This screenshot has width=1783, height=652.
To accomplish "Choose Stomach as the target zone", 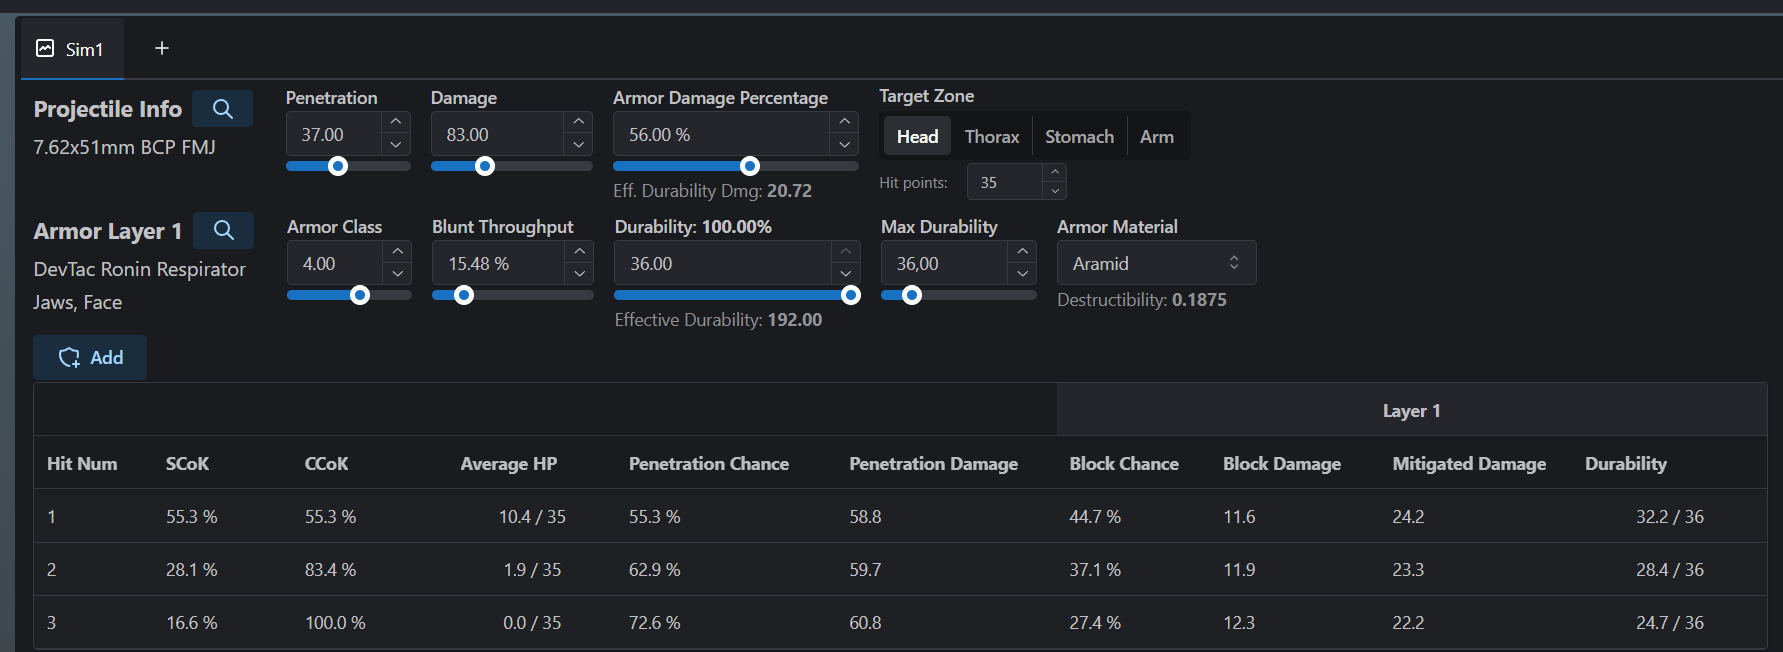I will pyautogui.click(x=1079, y=137).
